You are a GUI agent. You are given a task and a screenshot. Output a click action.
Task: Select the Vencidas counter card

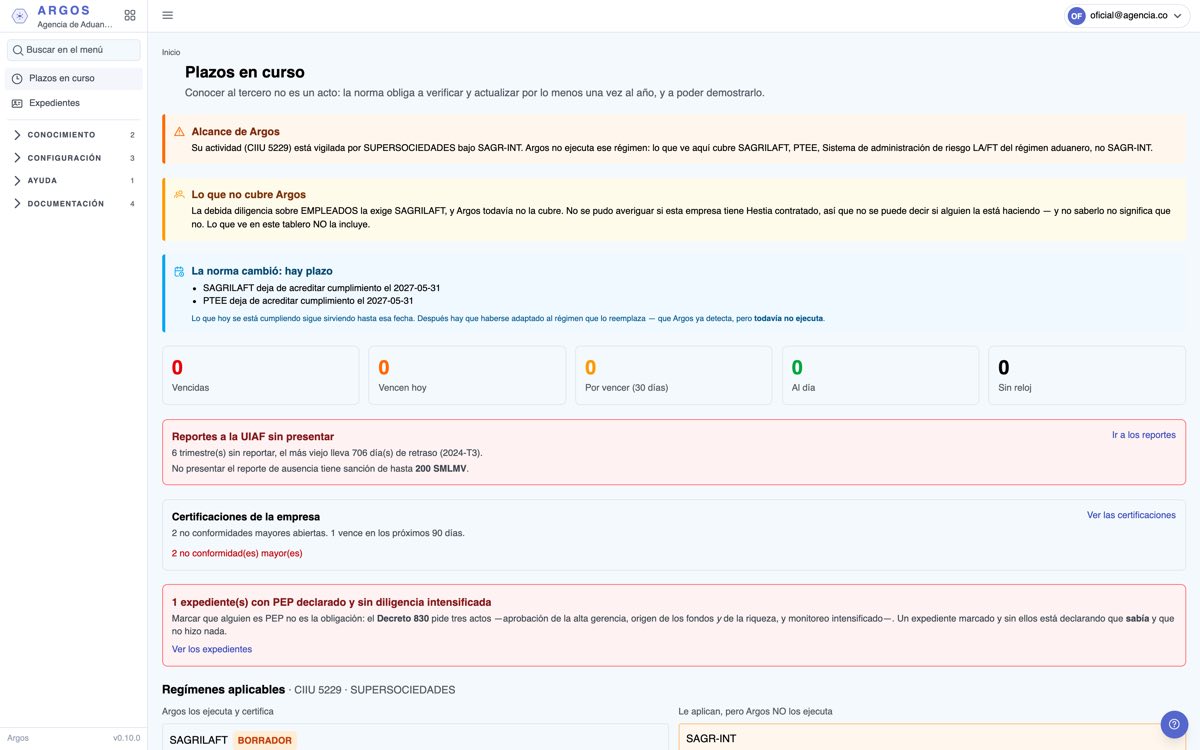coord(260,375)
